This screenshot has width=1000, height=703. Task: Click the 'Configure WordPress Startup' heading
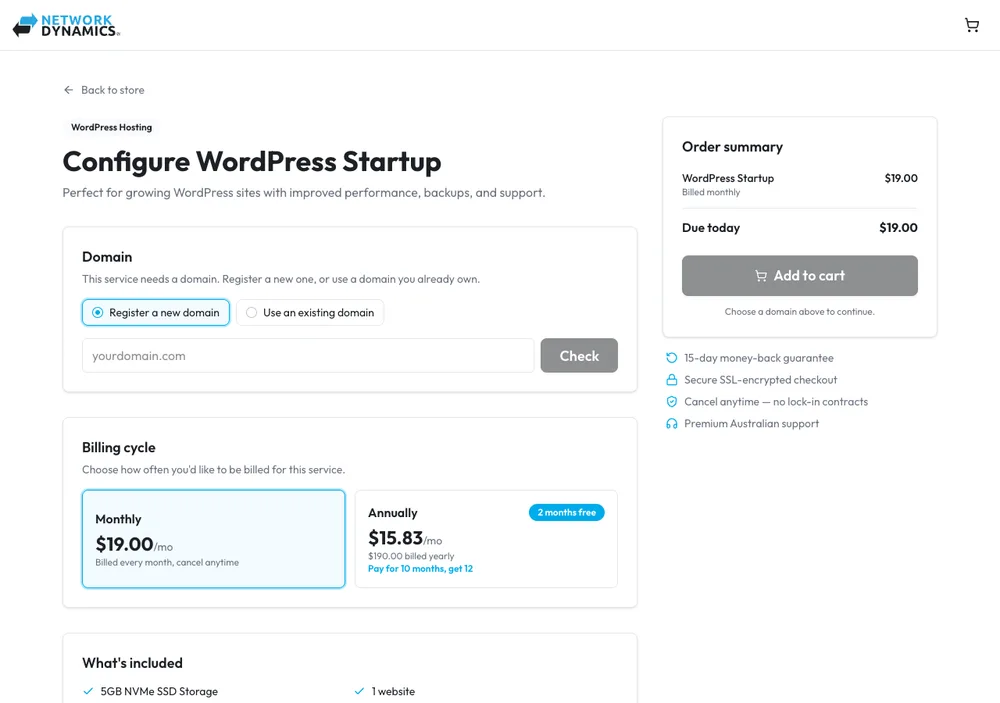coord(252,161)
